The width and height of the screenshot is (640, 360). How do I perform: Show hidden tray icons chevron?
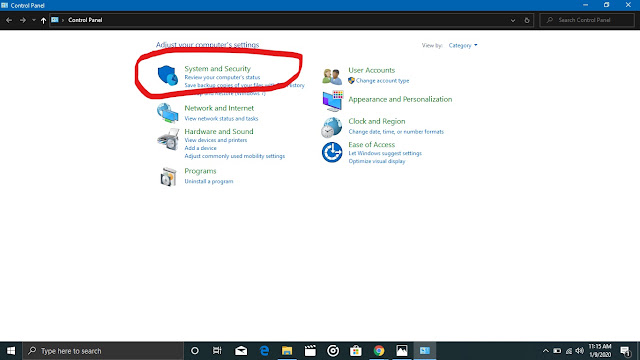pyautogui.click(x=546, y=351)
